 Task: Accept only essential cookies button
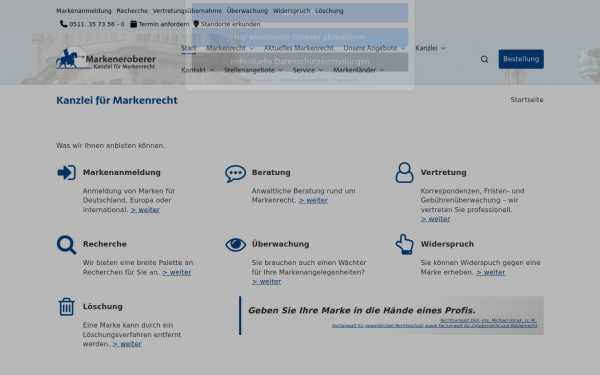300,37
